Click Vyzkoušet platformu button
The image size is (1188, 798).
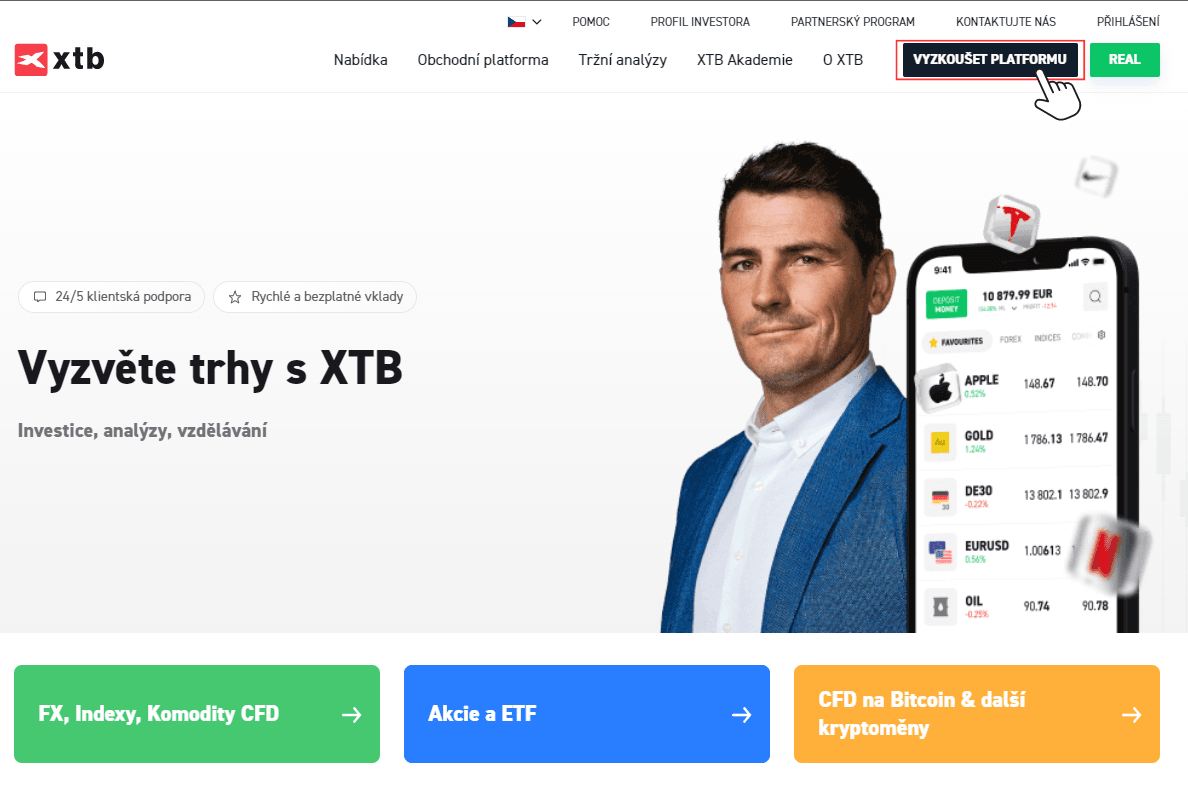pyautogui.click(x=989, y=59)
